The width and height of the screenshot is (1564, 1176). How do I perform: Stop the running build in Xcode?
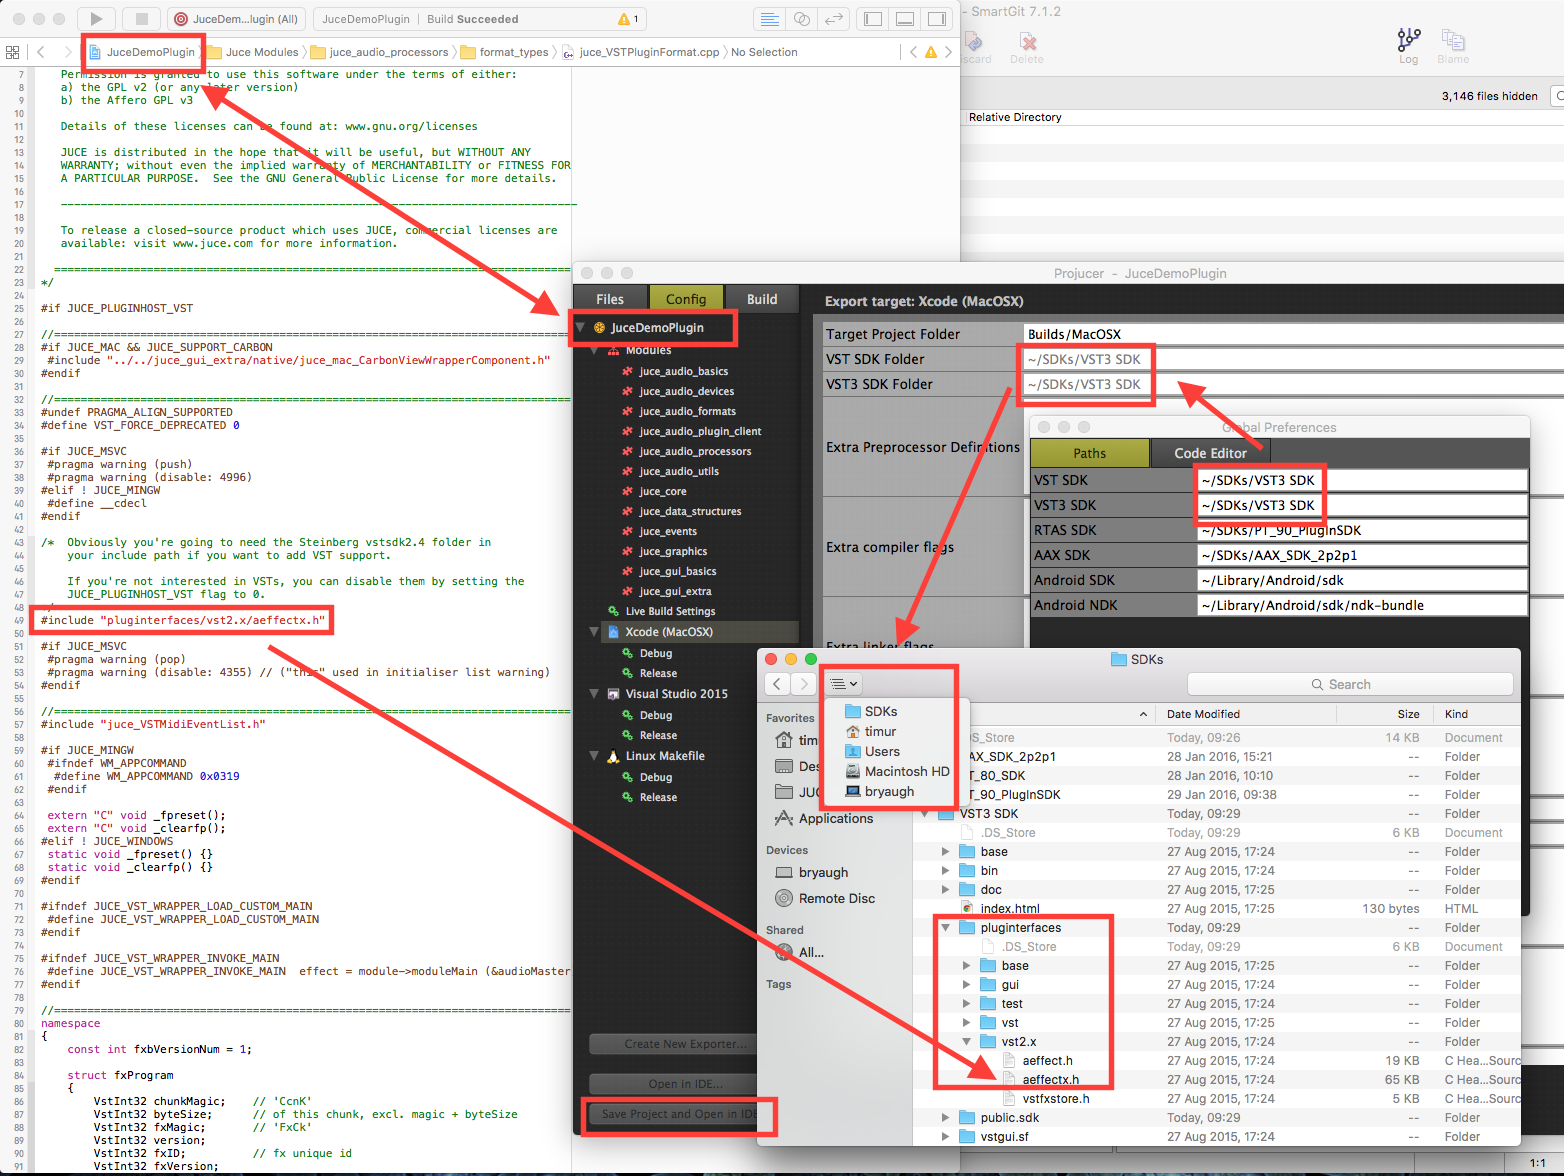142,18
